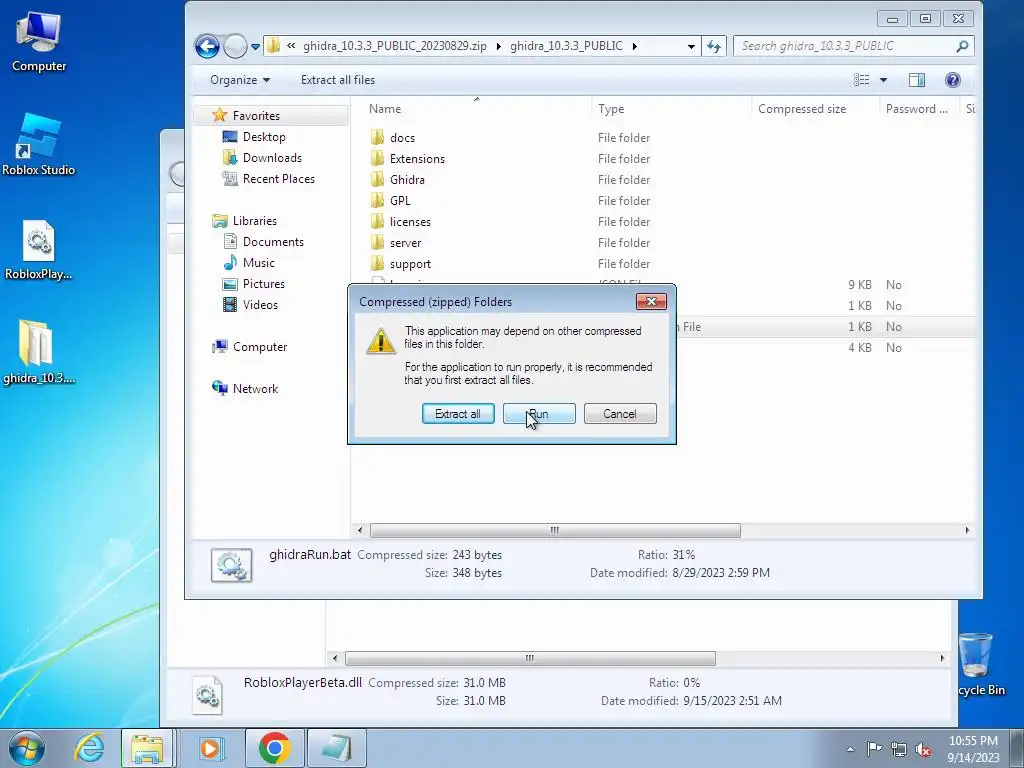Sort by the Type column header
The image size is (1024, 768).
click(x=611, y=109)
